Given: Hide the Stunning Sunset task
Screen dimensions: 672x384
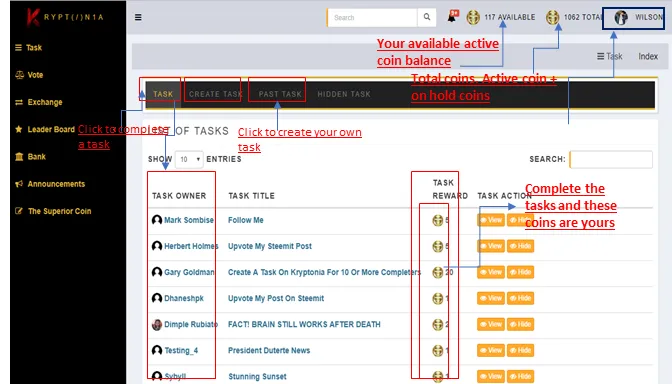Looking at the screenshot, I should click(x=520, y=376).
